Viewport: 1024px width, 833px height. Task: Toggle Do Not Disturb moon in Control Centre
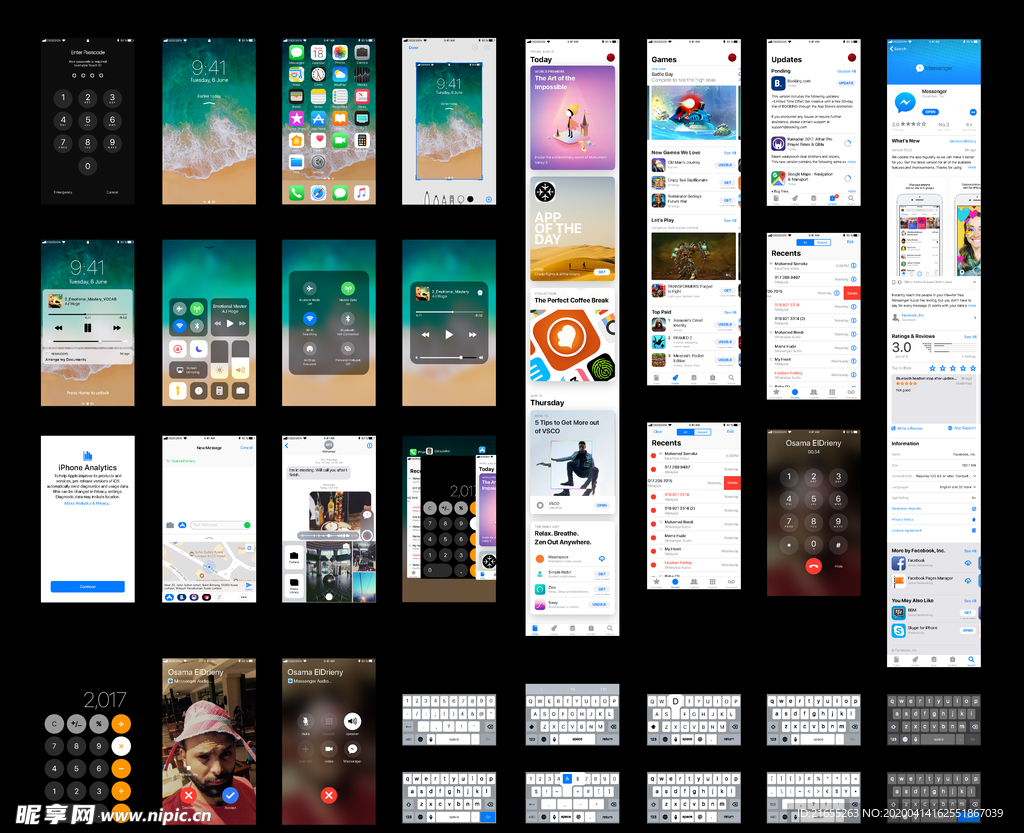pyautogui.click(x=199, y=349)
